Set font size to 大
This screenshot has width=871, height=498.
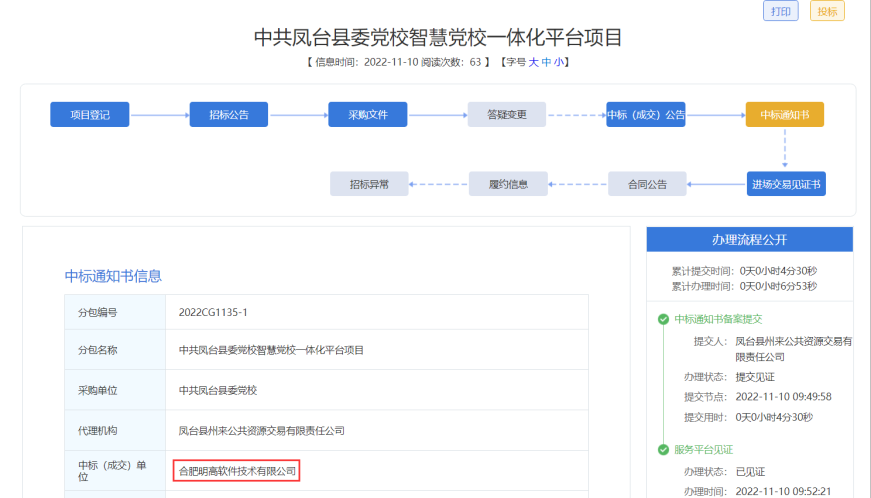[533, 62]
